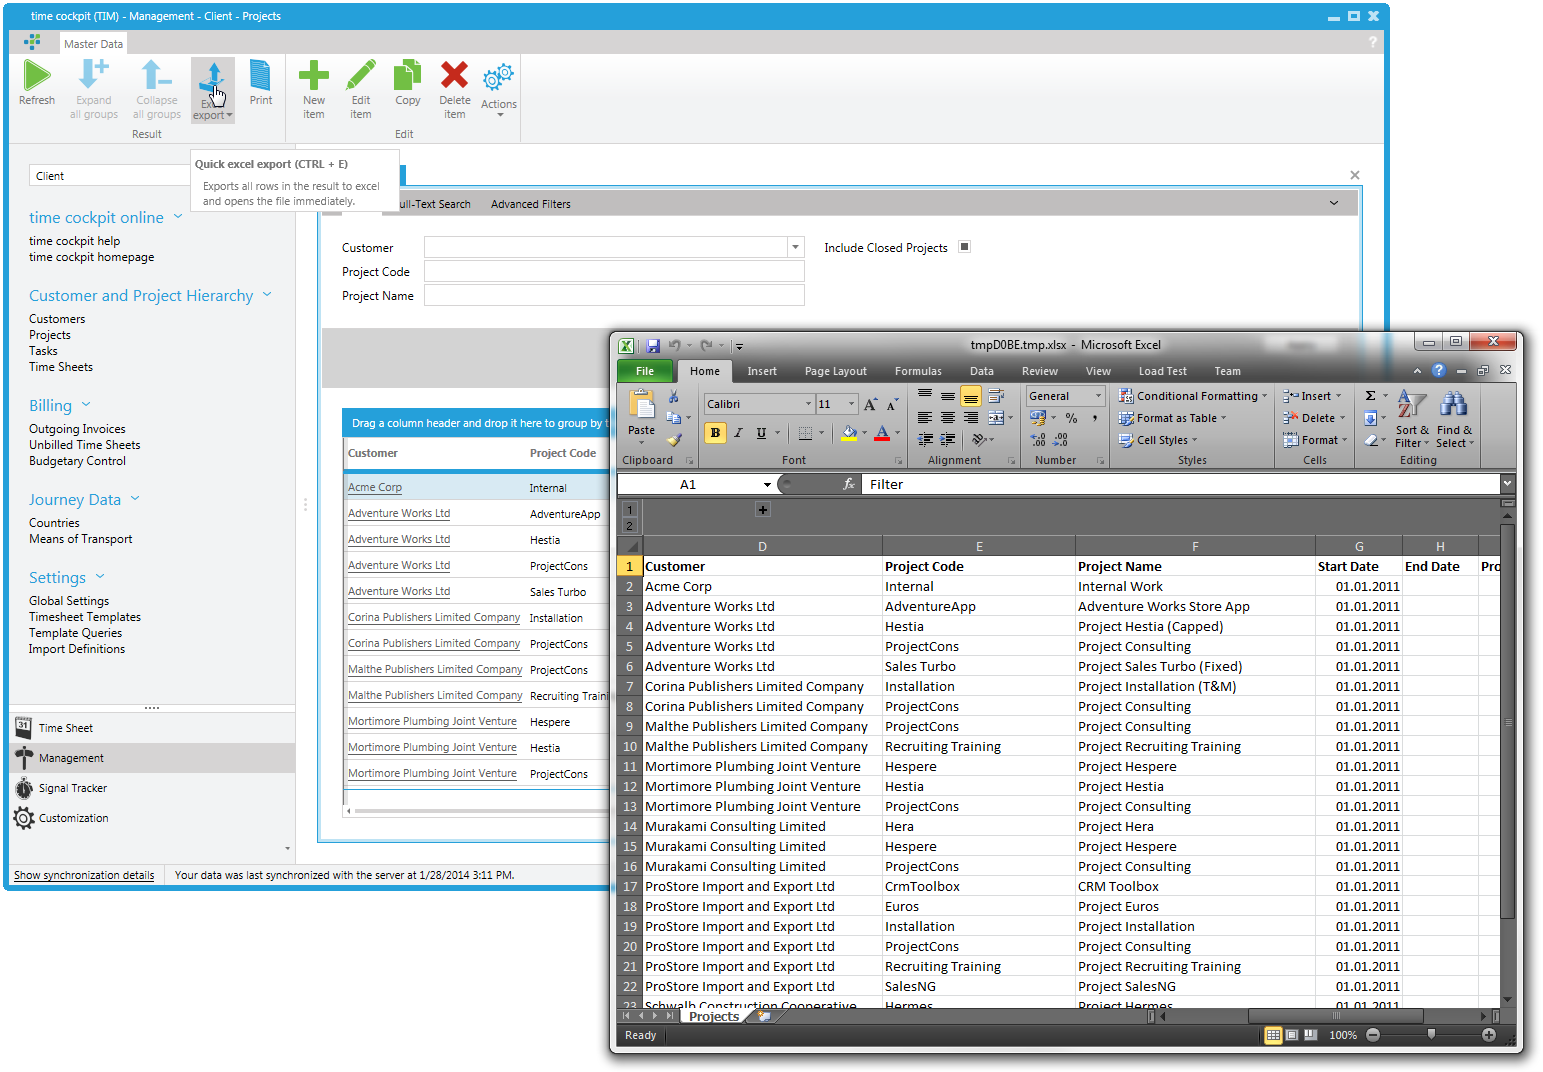Open the time cockpit help link

click(74, 241)
